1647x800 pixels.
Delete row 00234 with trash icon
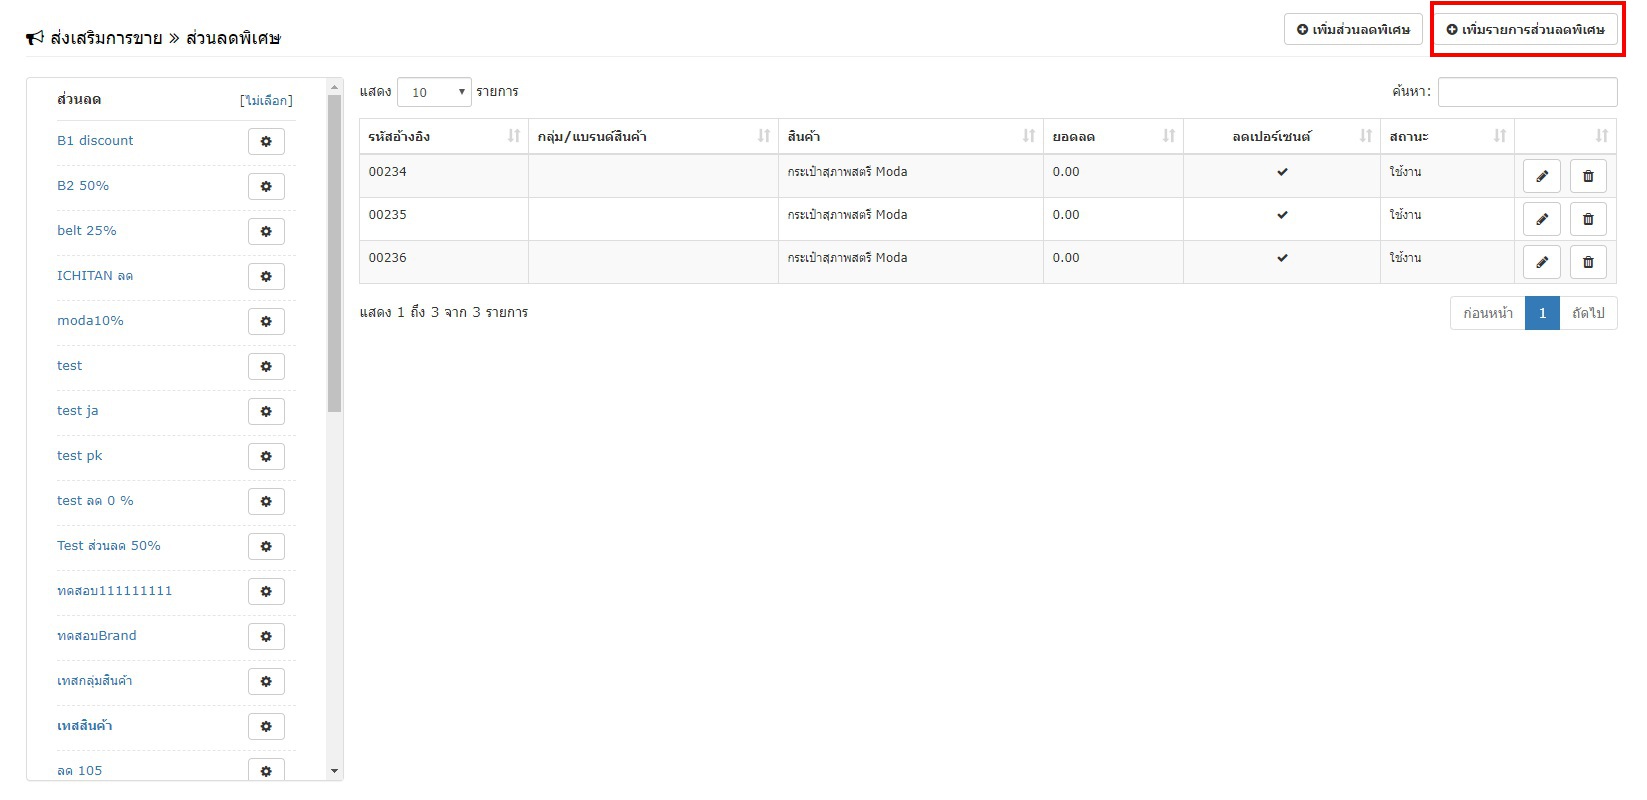pos(1588,176)
